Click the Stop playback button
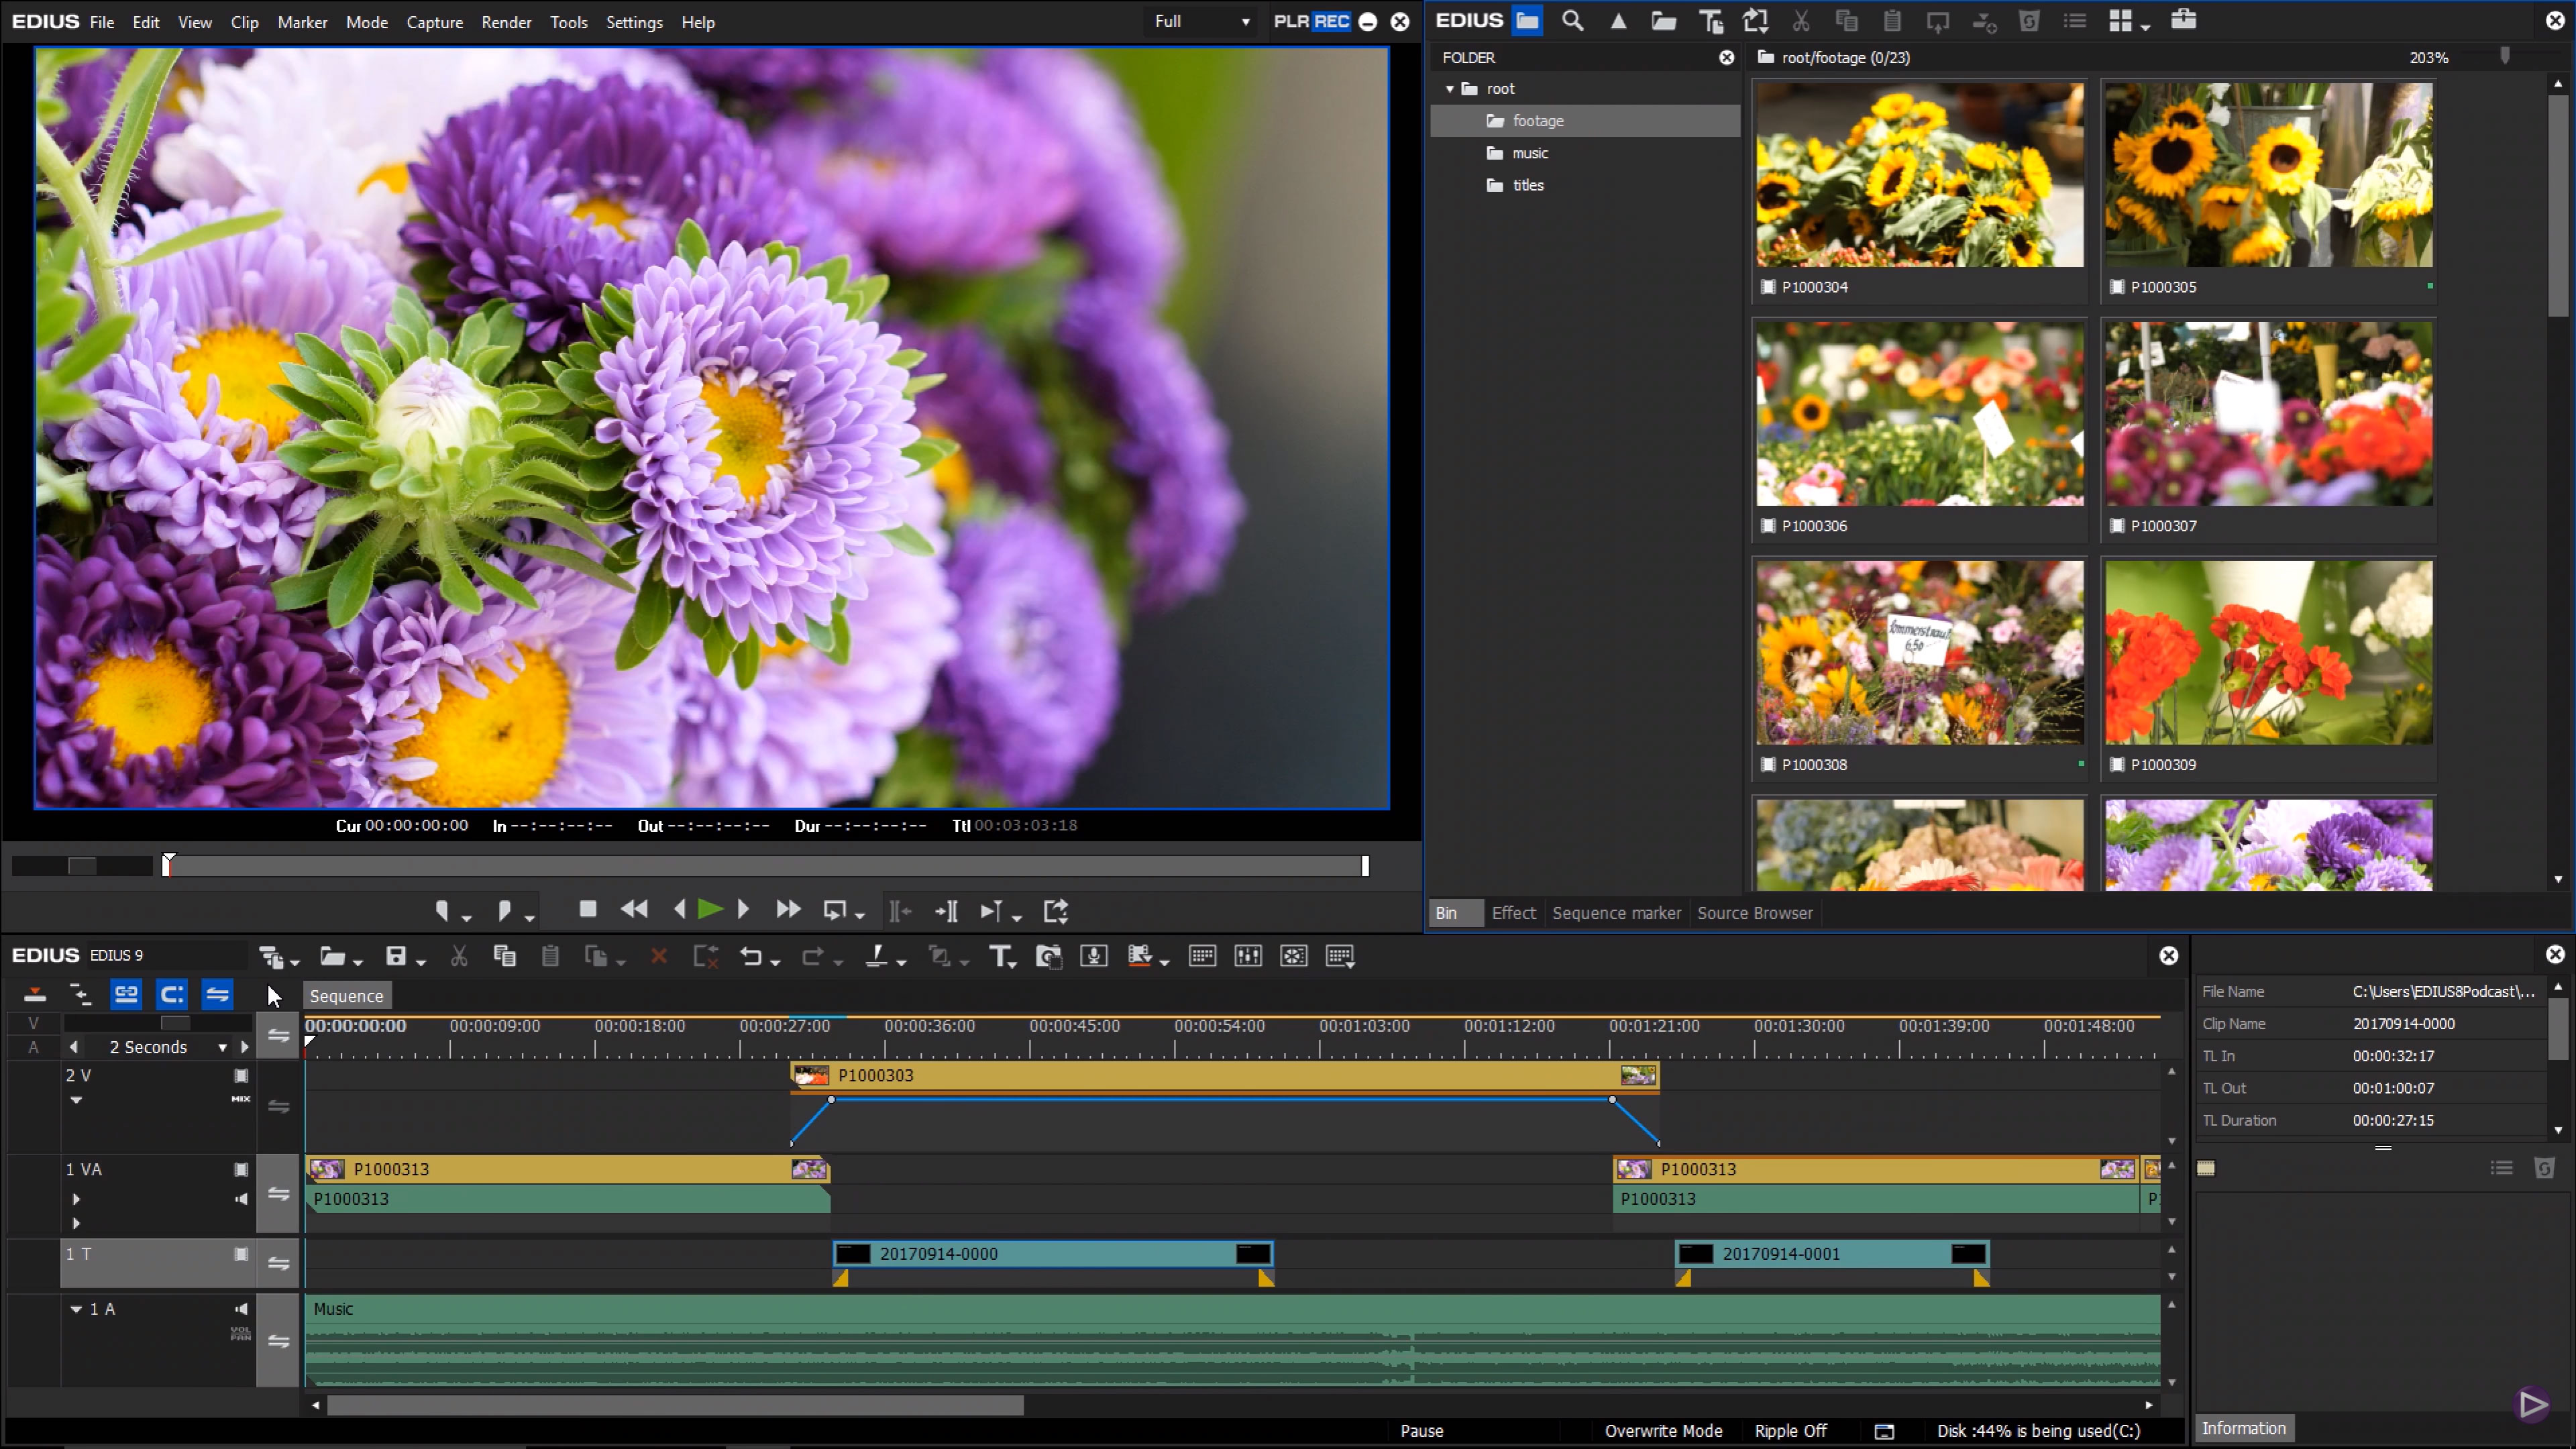The height and width of the screenshot is (1449, 2576). point(588,909)
